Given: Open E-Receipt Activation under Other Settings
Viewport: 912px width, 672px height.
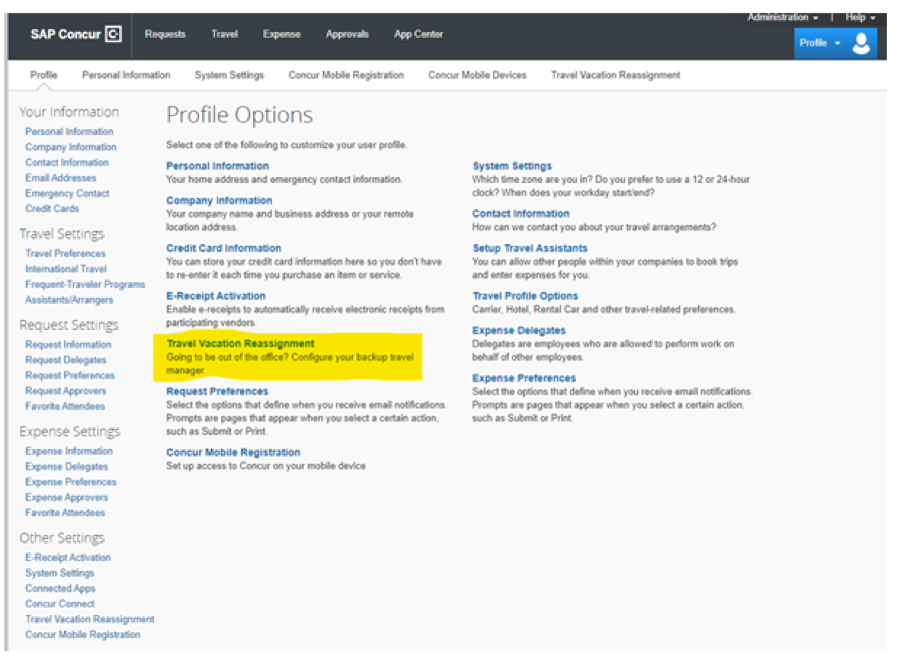Looking at the screenshot, I should tap(67, 557).
